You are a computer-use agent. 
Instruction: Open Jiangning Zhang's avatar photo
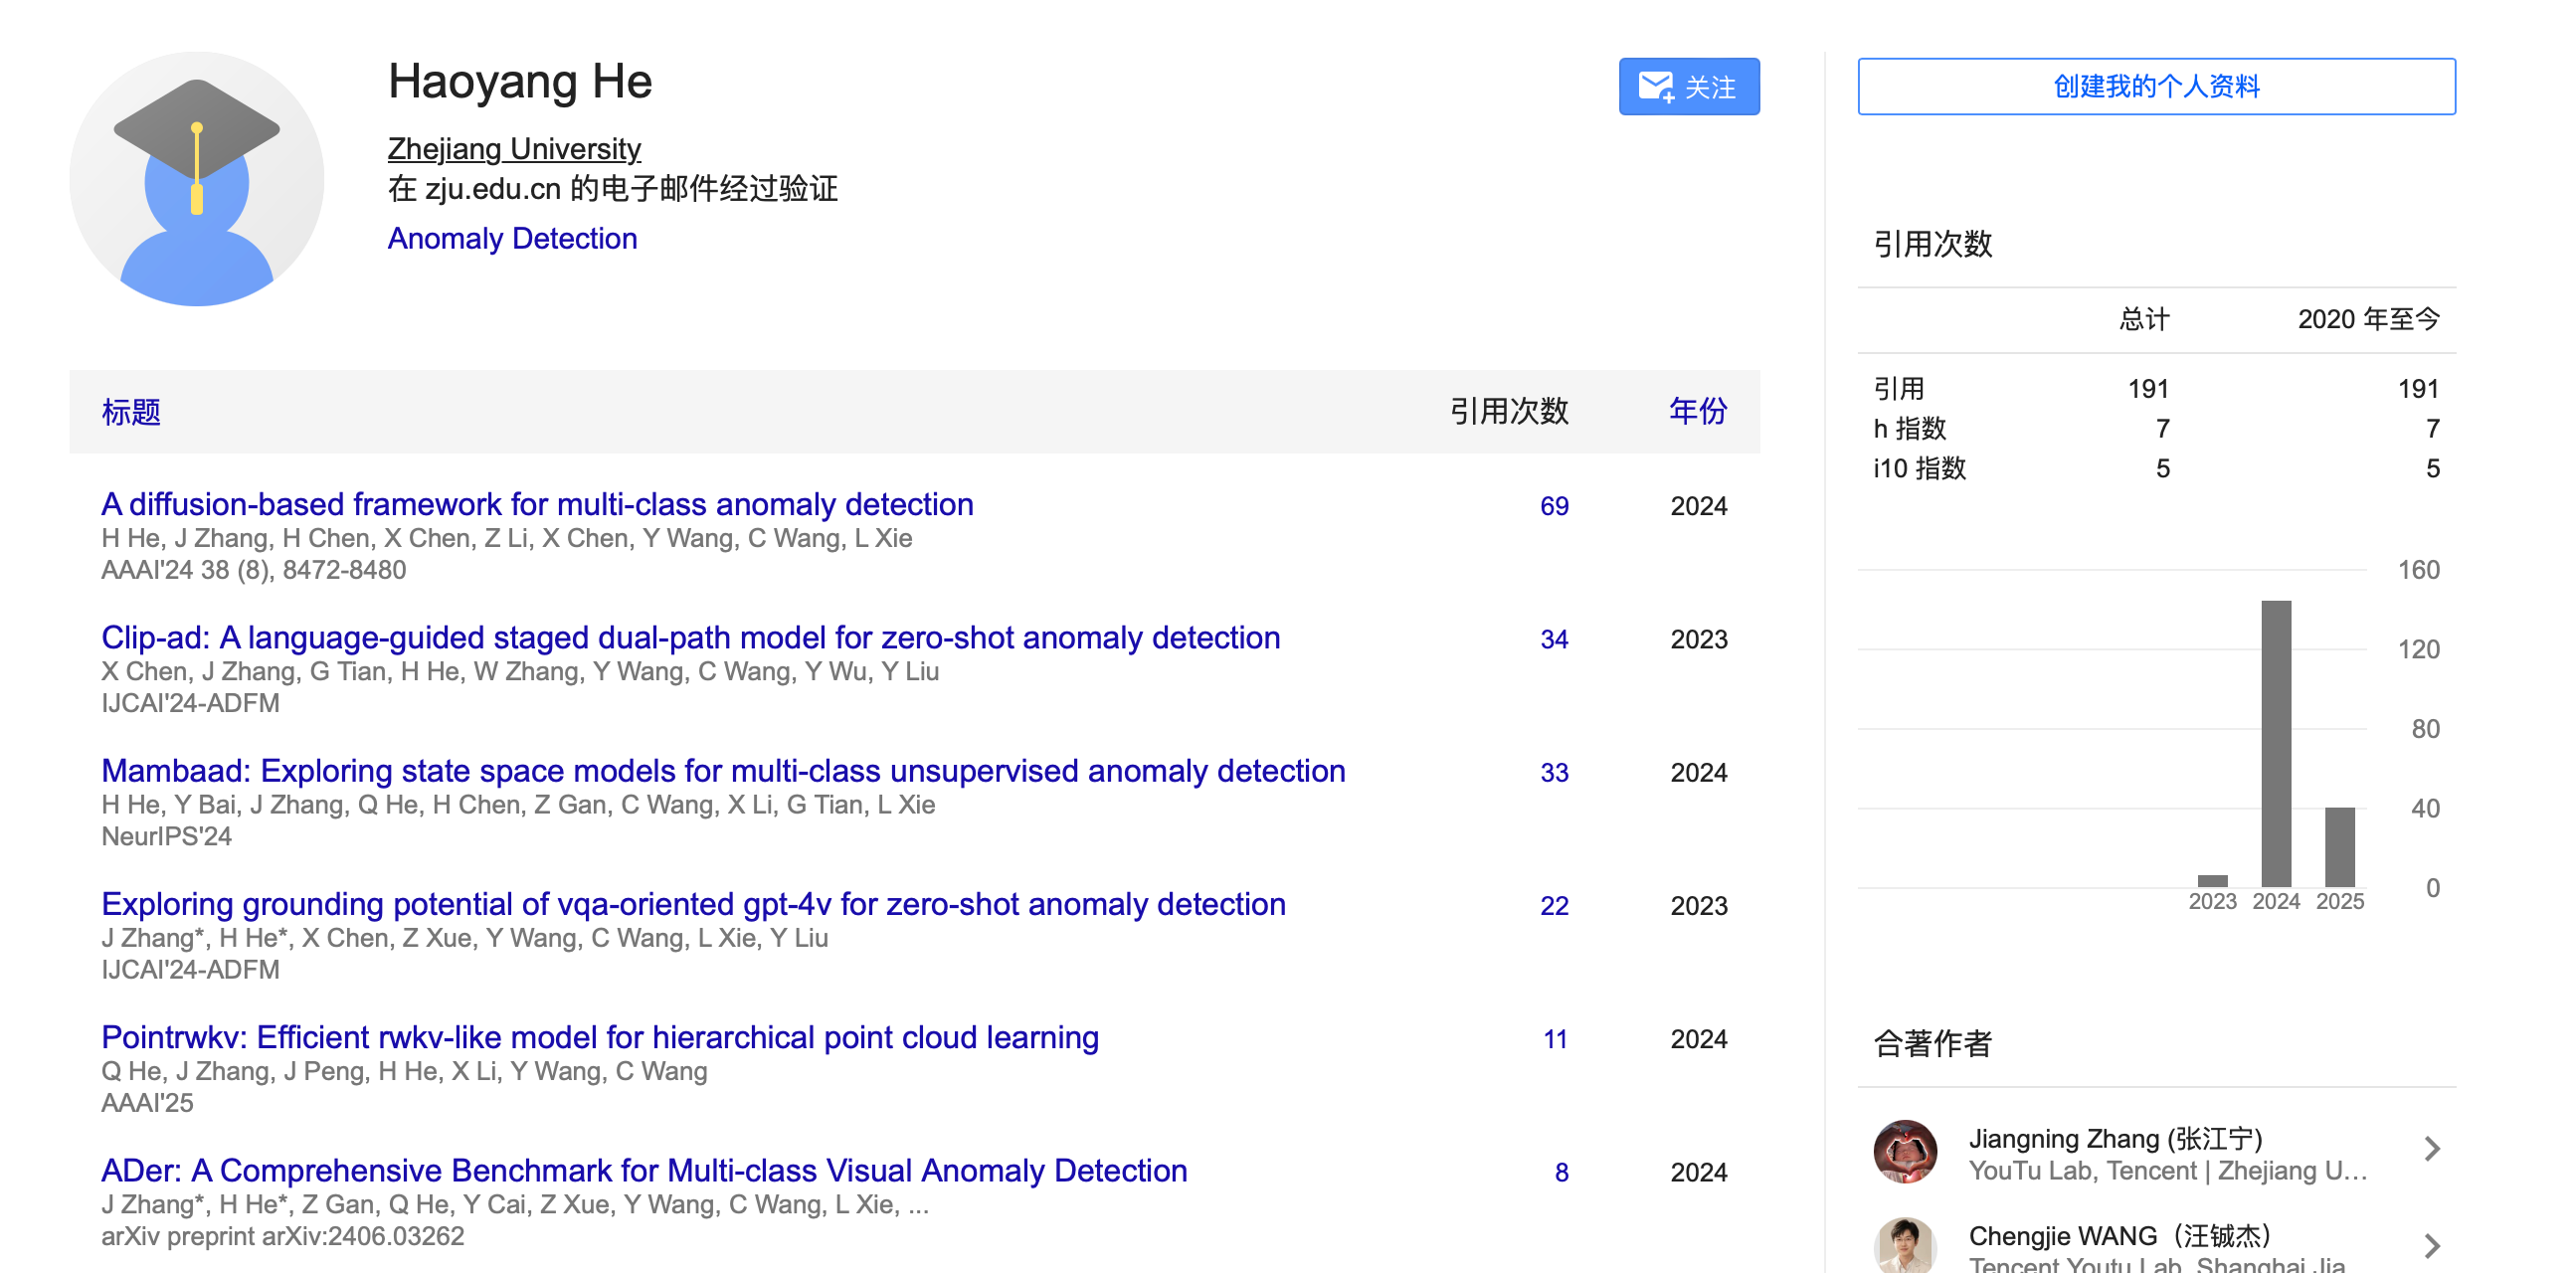[x=1904, y=1151]
